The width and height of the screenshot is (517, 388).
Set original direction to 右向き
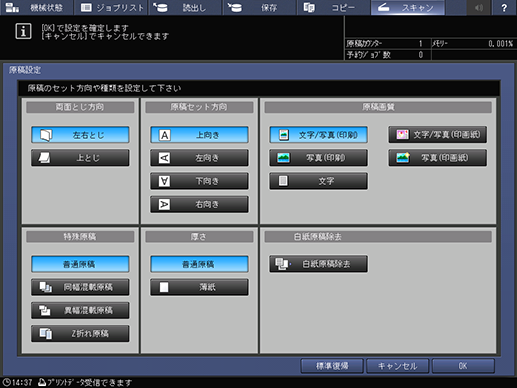(x=199, y=204)
